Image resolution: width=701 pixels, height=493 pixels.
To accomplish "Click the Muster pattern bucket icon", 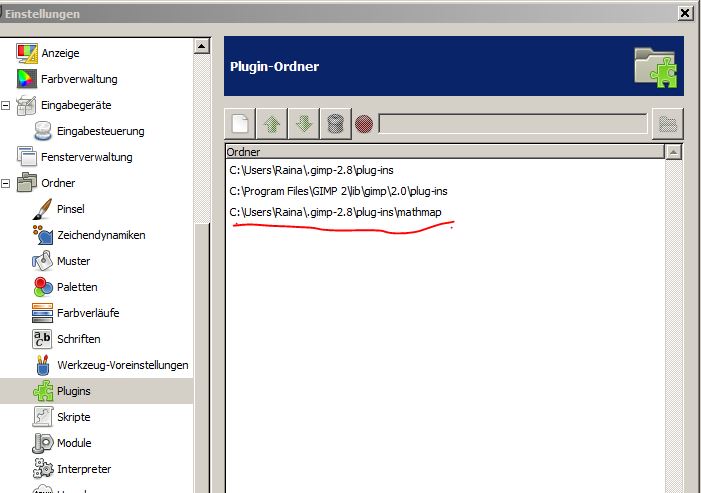I will point(42,261).
